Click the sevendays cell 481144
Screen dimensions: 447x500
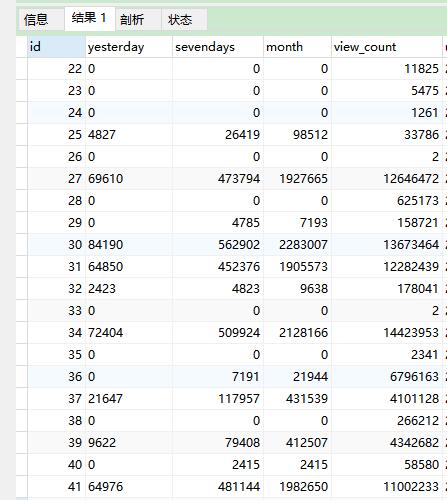coord(218,487)
